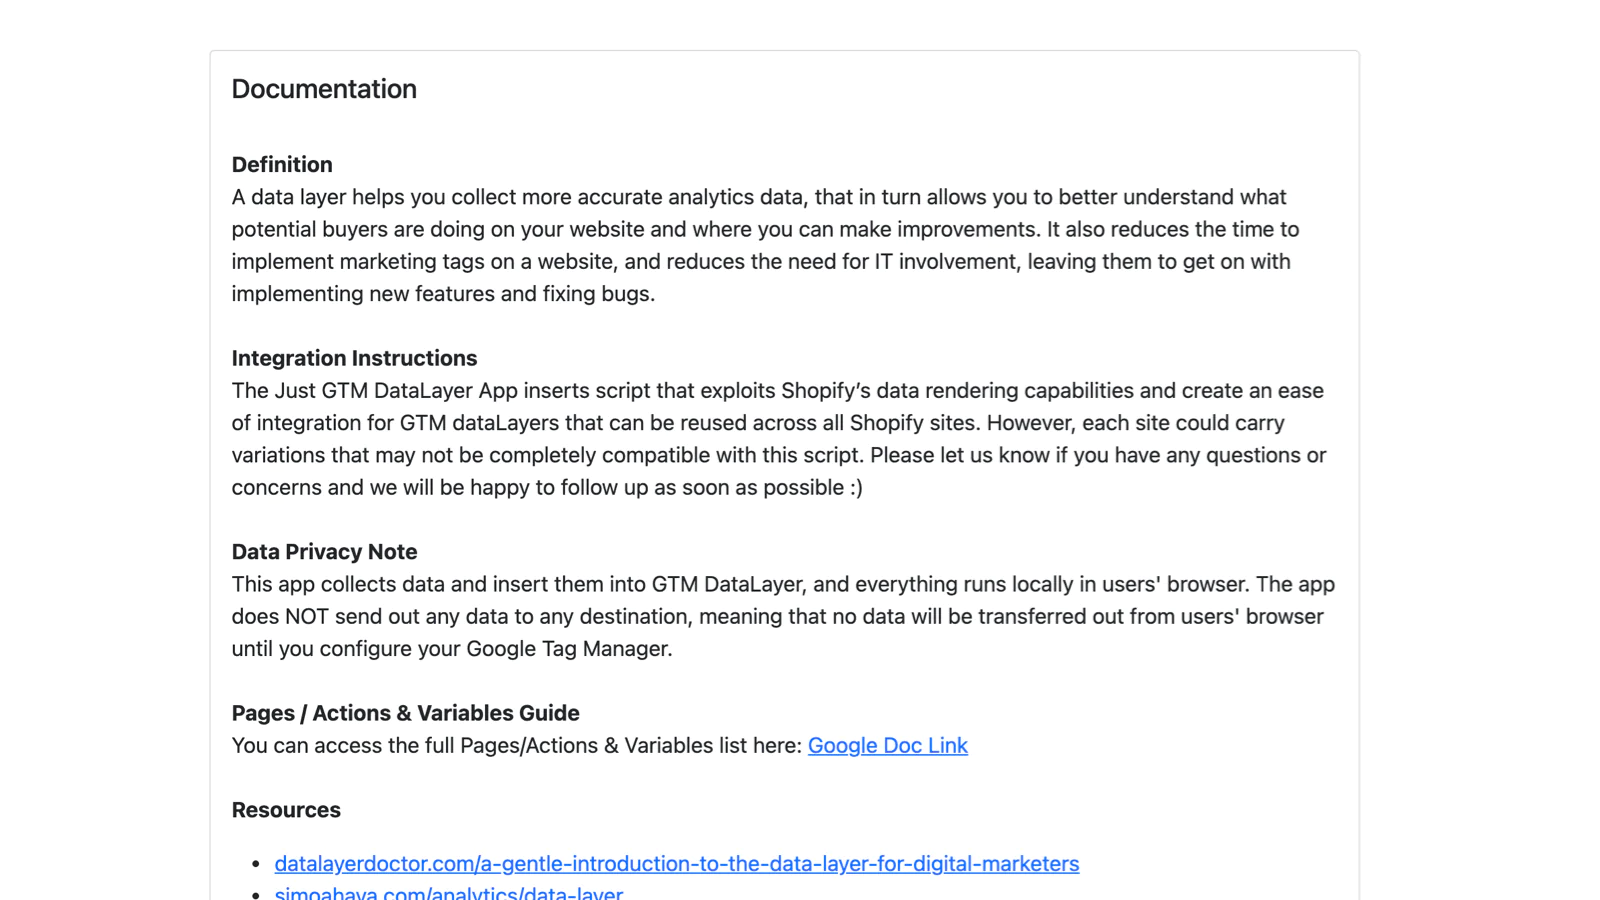Click the Definition heading
Viewport: 1600px width, 900px height.
click(282, 165)
